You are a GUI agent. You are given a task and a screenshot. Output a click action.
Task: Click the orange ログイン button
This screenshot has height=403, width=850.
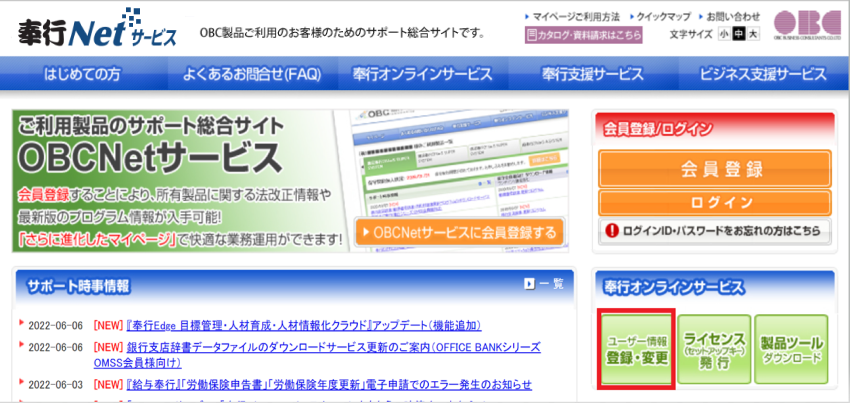(x=714, y=203)
